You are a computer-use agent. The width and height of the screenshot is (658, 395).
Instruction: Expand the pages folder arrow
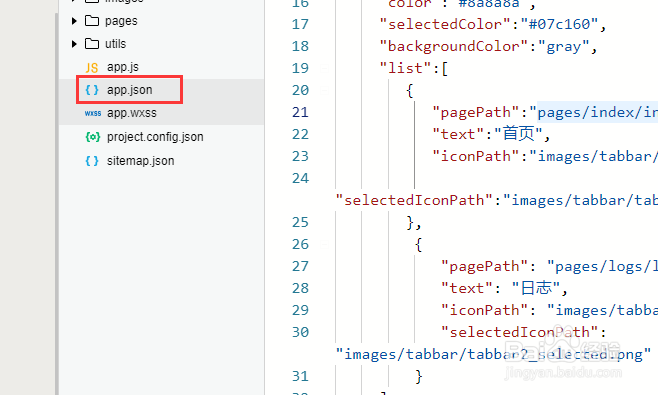74,21
